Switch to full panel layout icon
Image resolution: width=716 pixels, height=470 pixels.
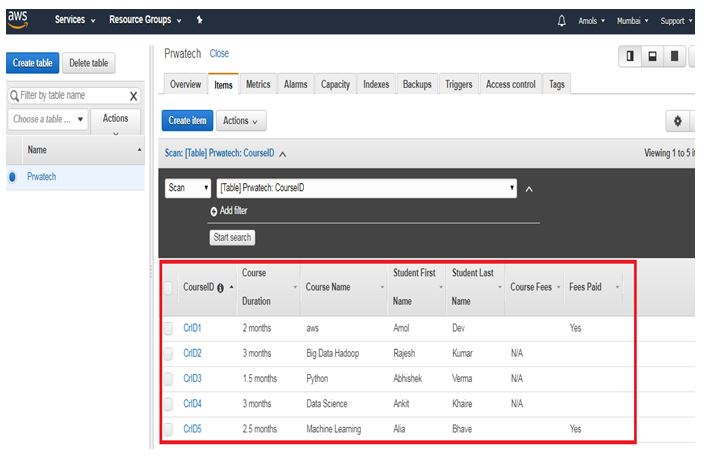(x=674, y=56)
